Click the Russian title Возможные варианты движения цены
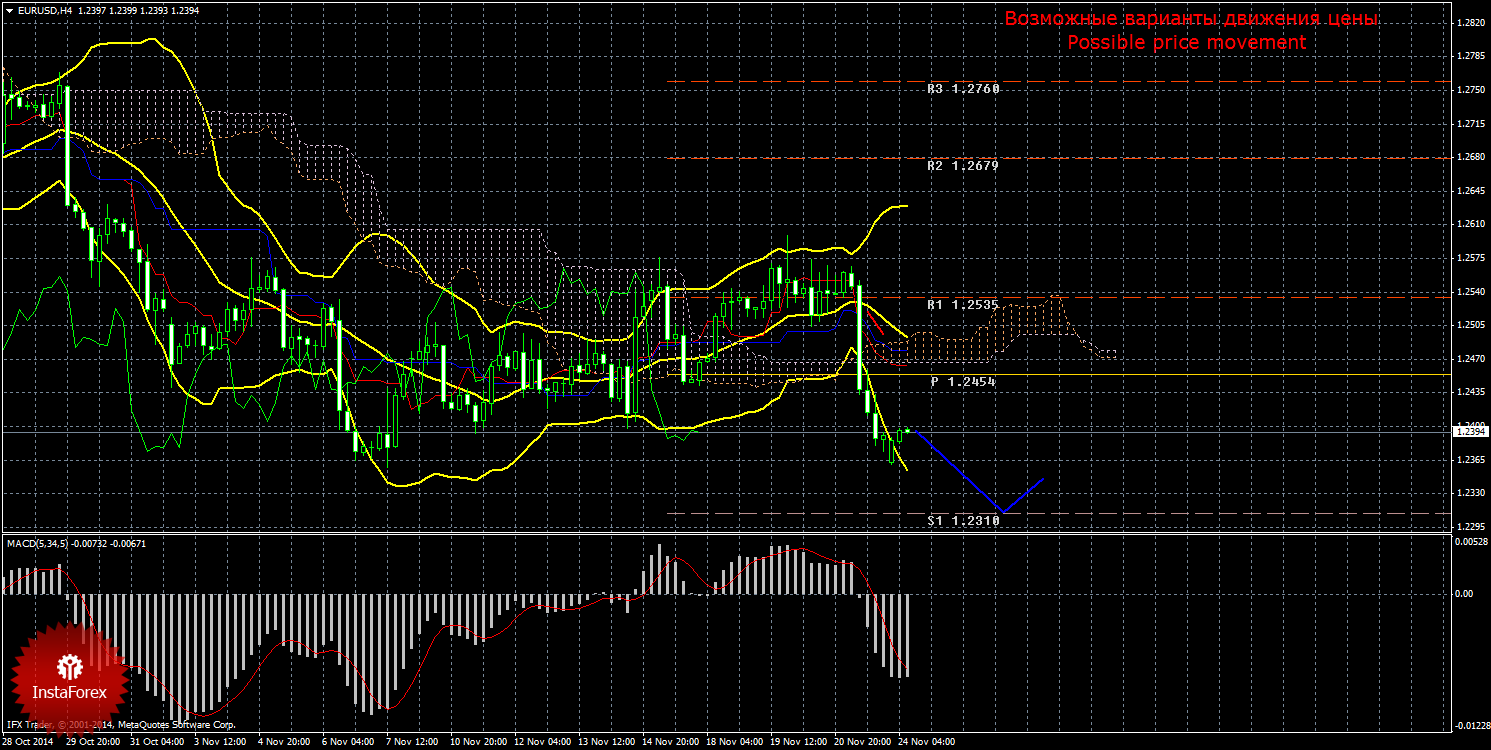 click(x=1191, y=19)
